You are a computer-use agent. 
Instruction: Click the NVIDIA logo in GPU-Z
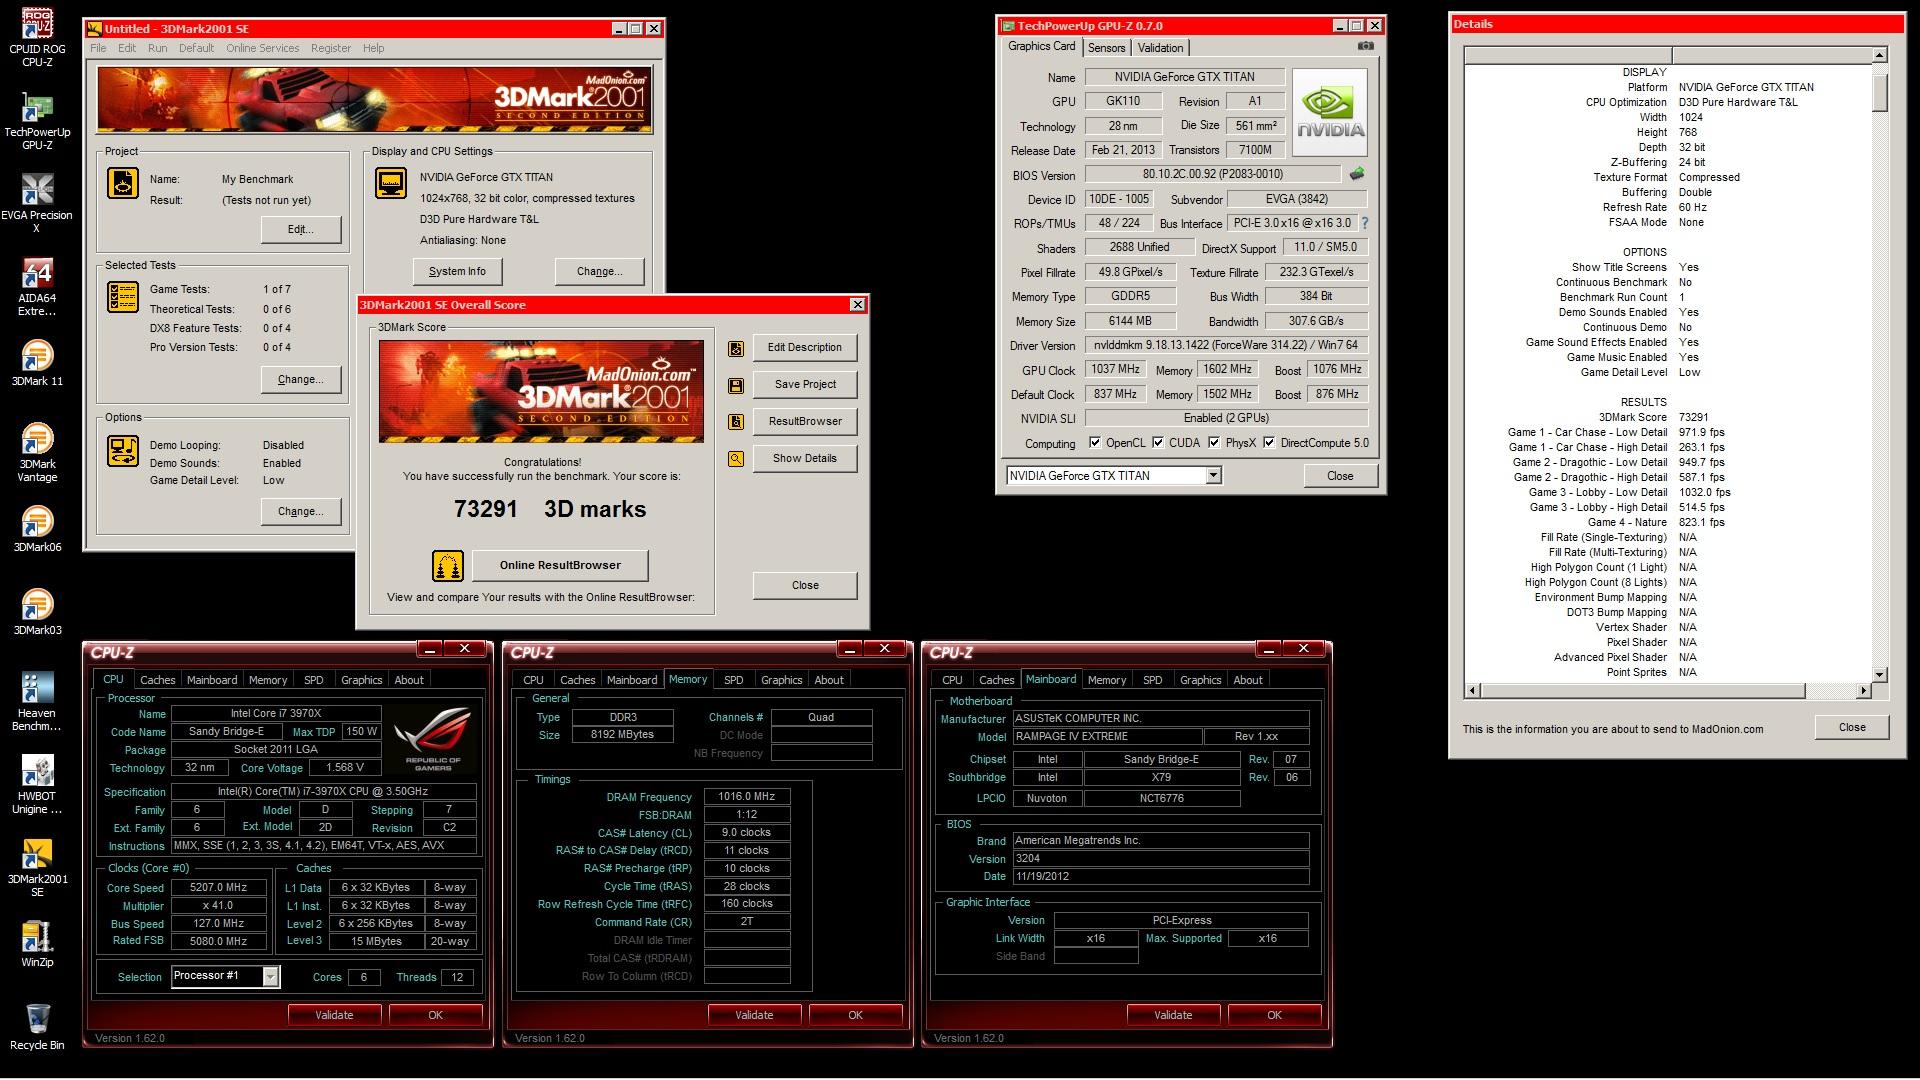[x=1330, y=113]
